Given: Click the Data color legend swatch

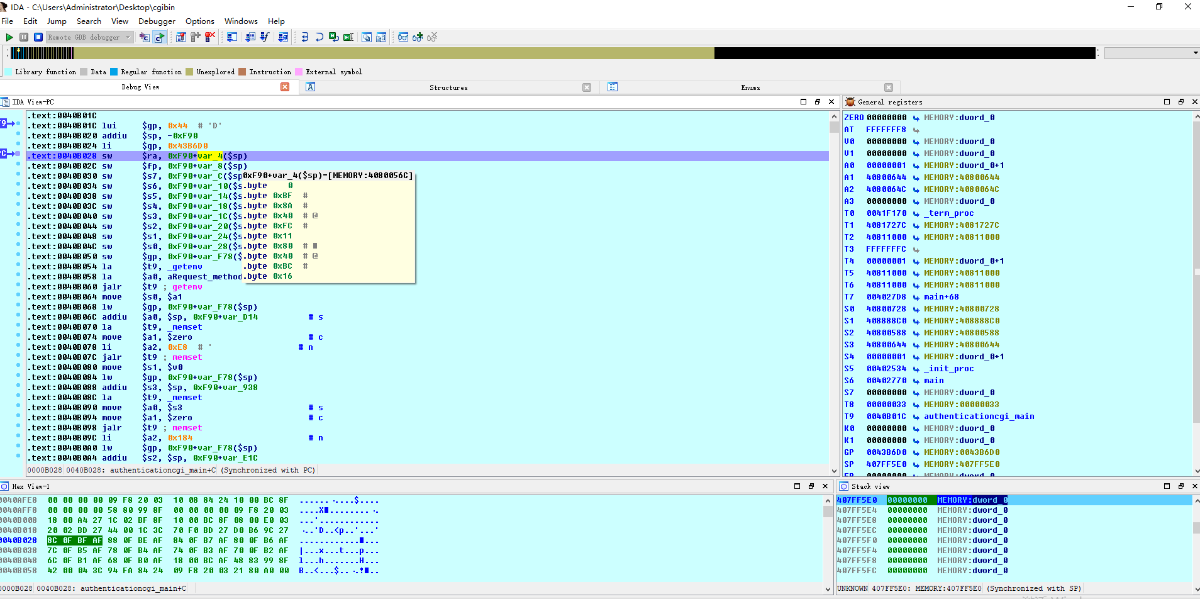Looking at the screenshot, I should click(84, 72).
